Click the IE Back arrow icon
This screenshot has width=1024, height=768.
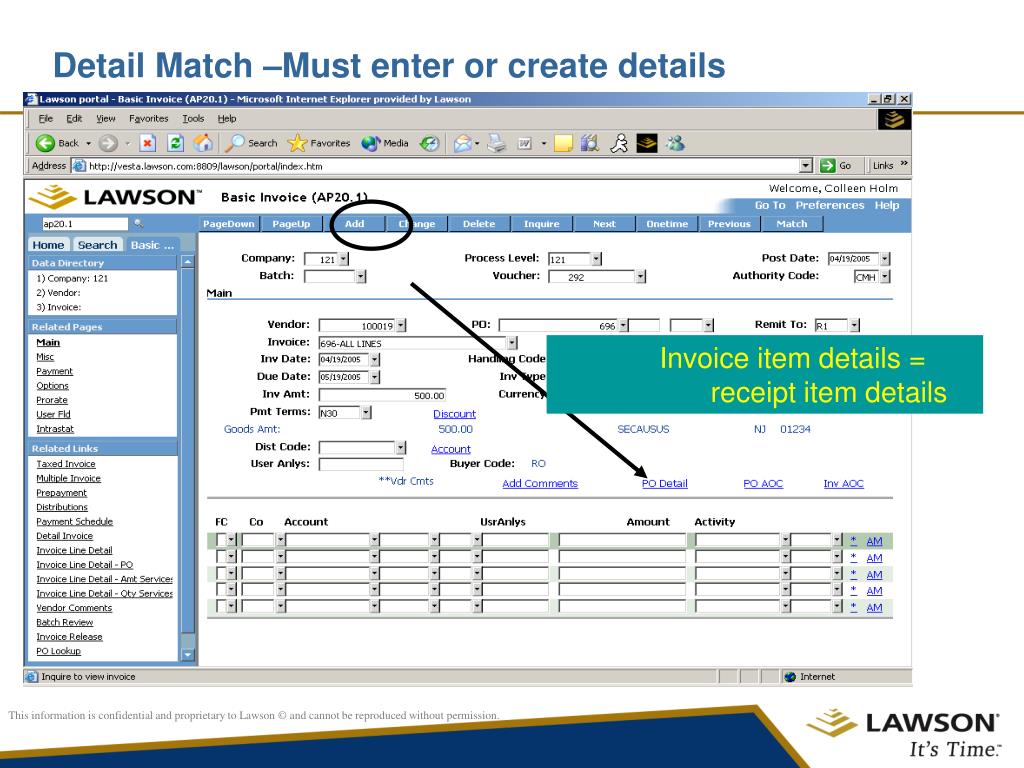[45, 143]
